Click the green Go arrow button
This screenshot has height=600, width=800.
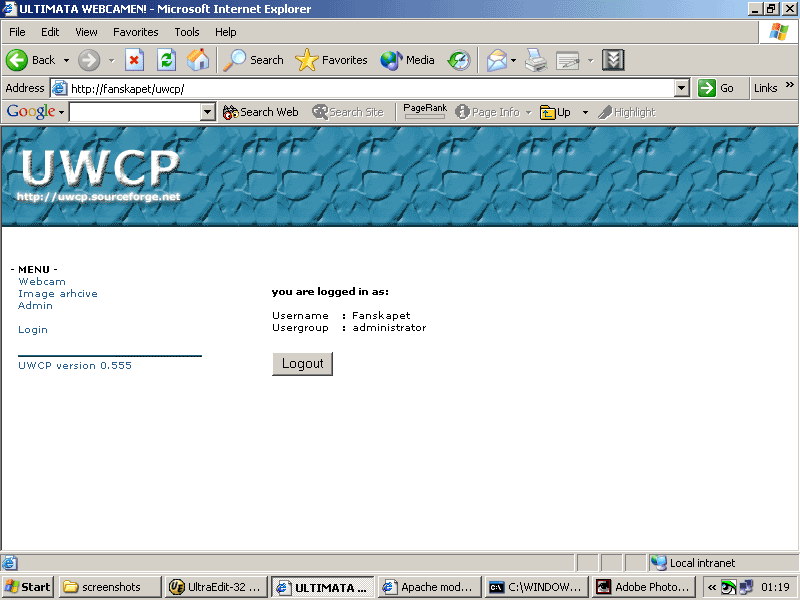coord(707,88)
